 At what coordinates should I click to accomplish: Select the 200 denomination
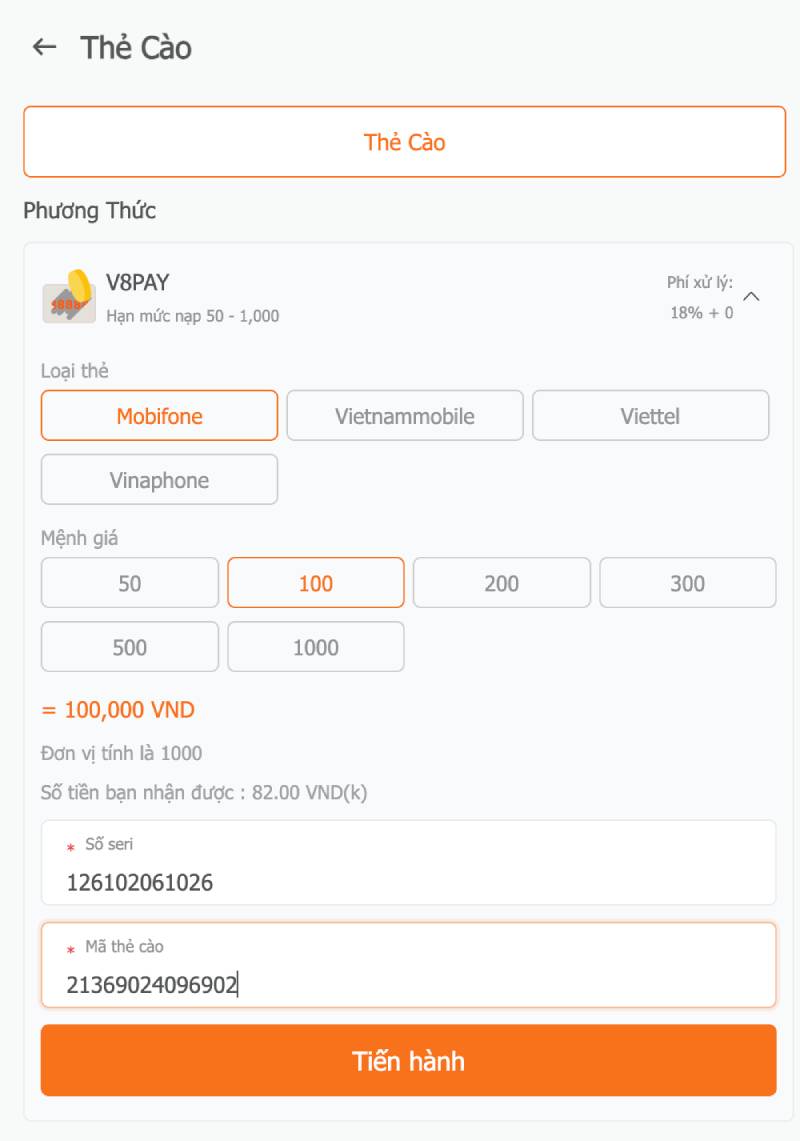tap(501, 583)
